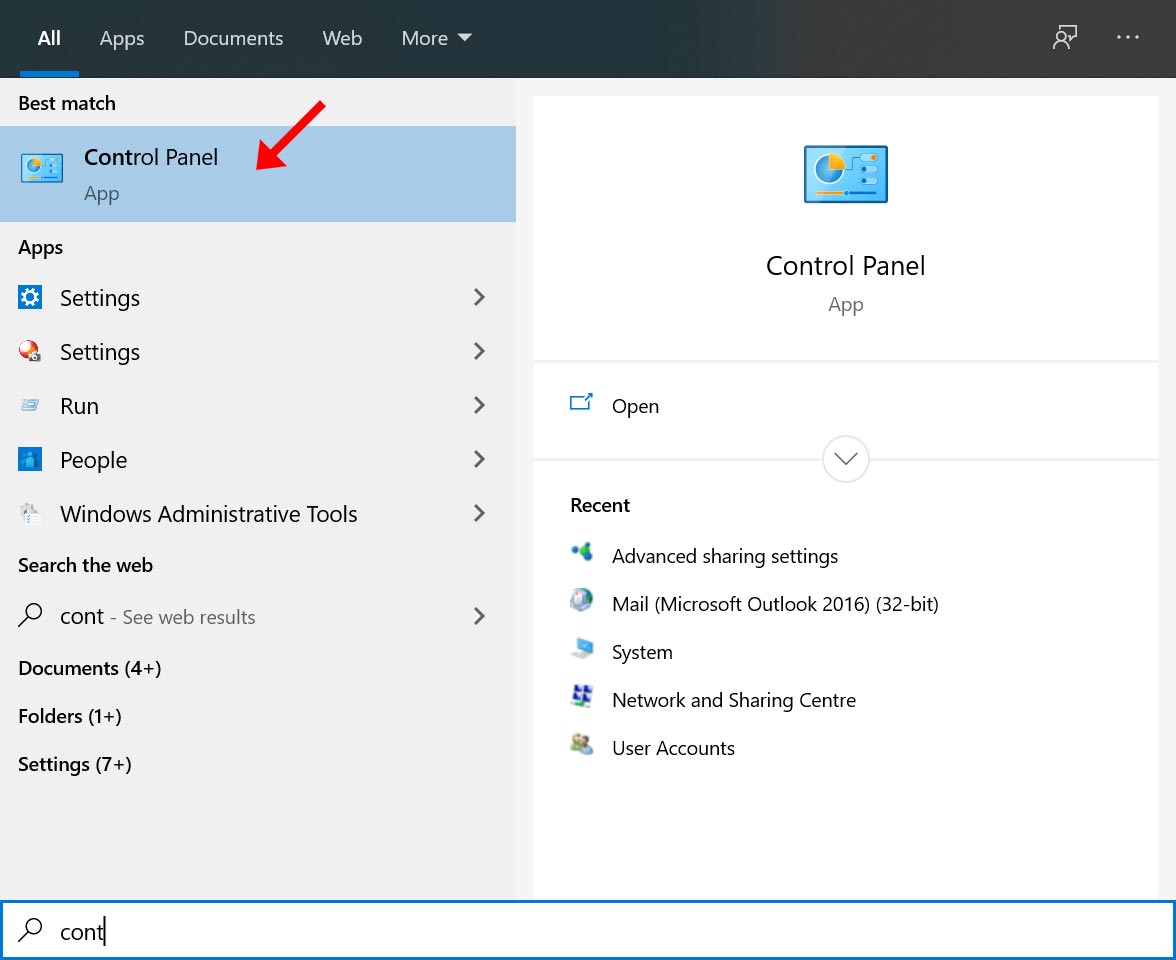Click the Control Panel title in preview pane

tap(845, 266)
